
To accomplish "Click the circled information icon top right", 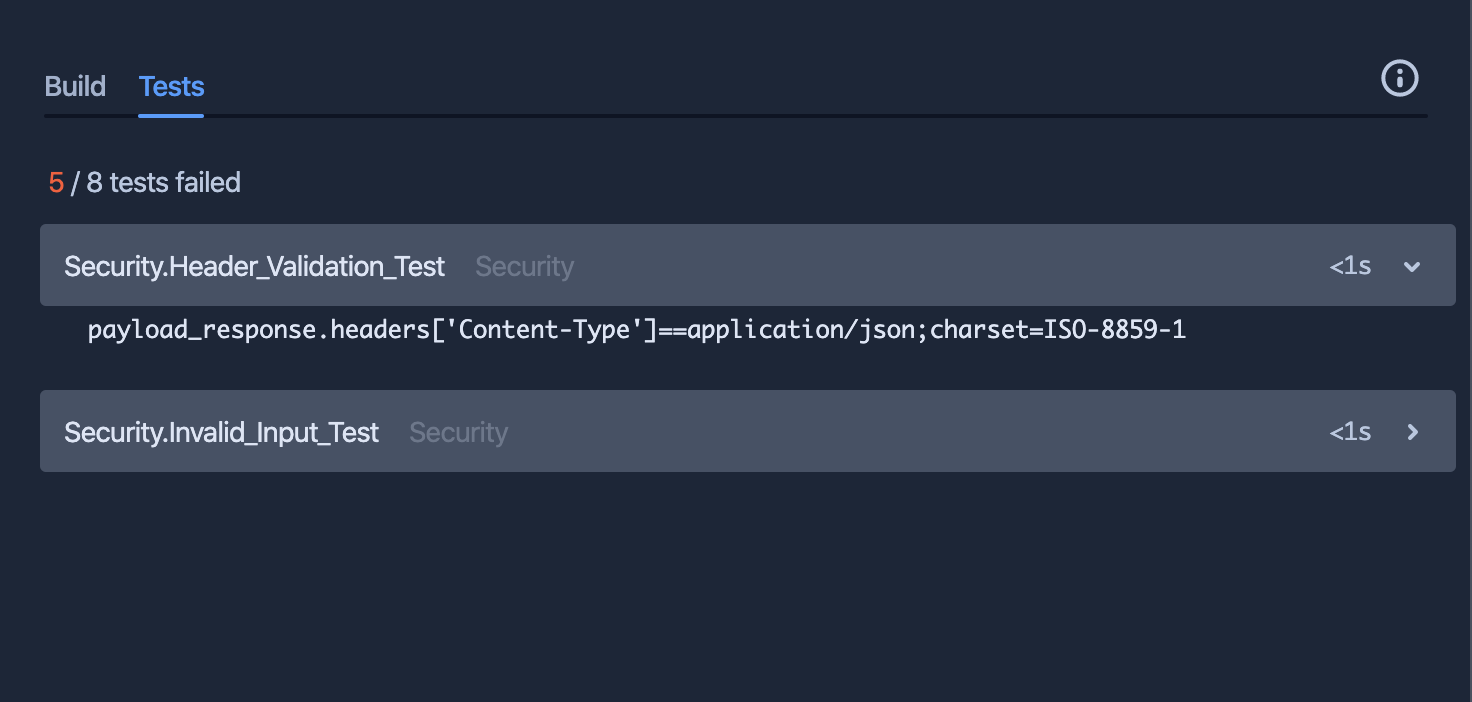I will coord(1399,78).
